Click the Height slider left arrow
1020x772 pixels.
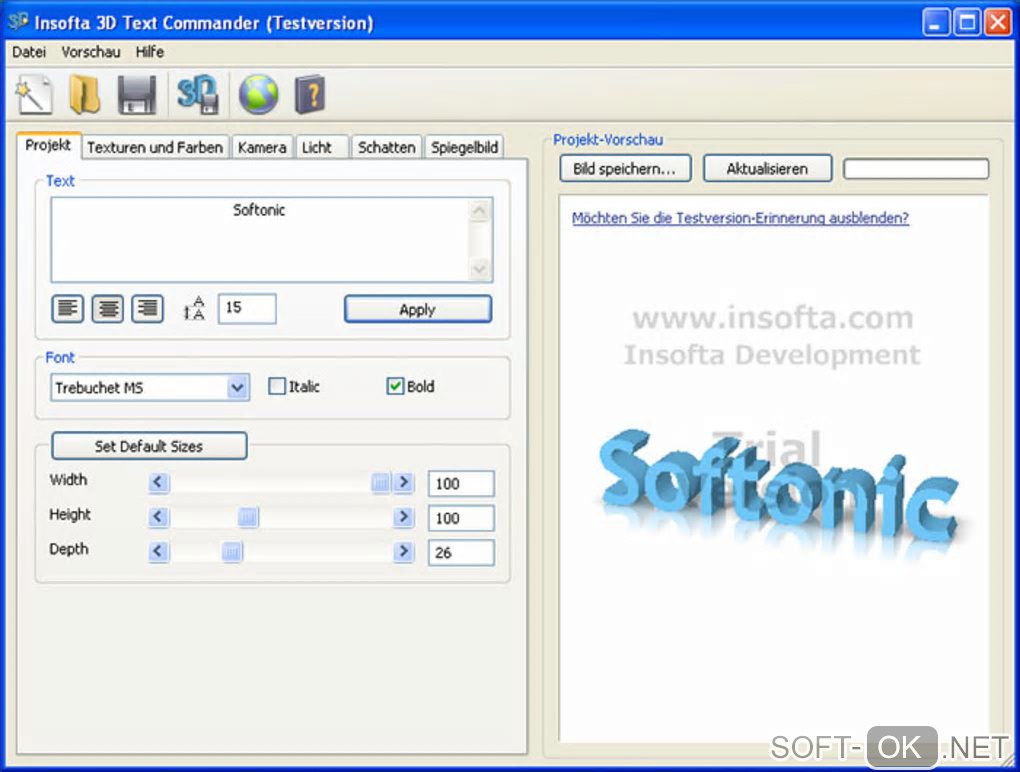(158, 517)
